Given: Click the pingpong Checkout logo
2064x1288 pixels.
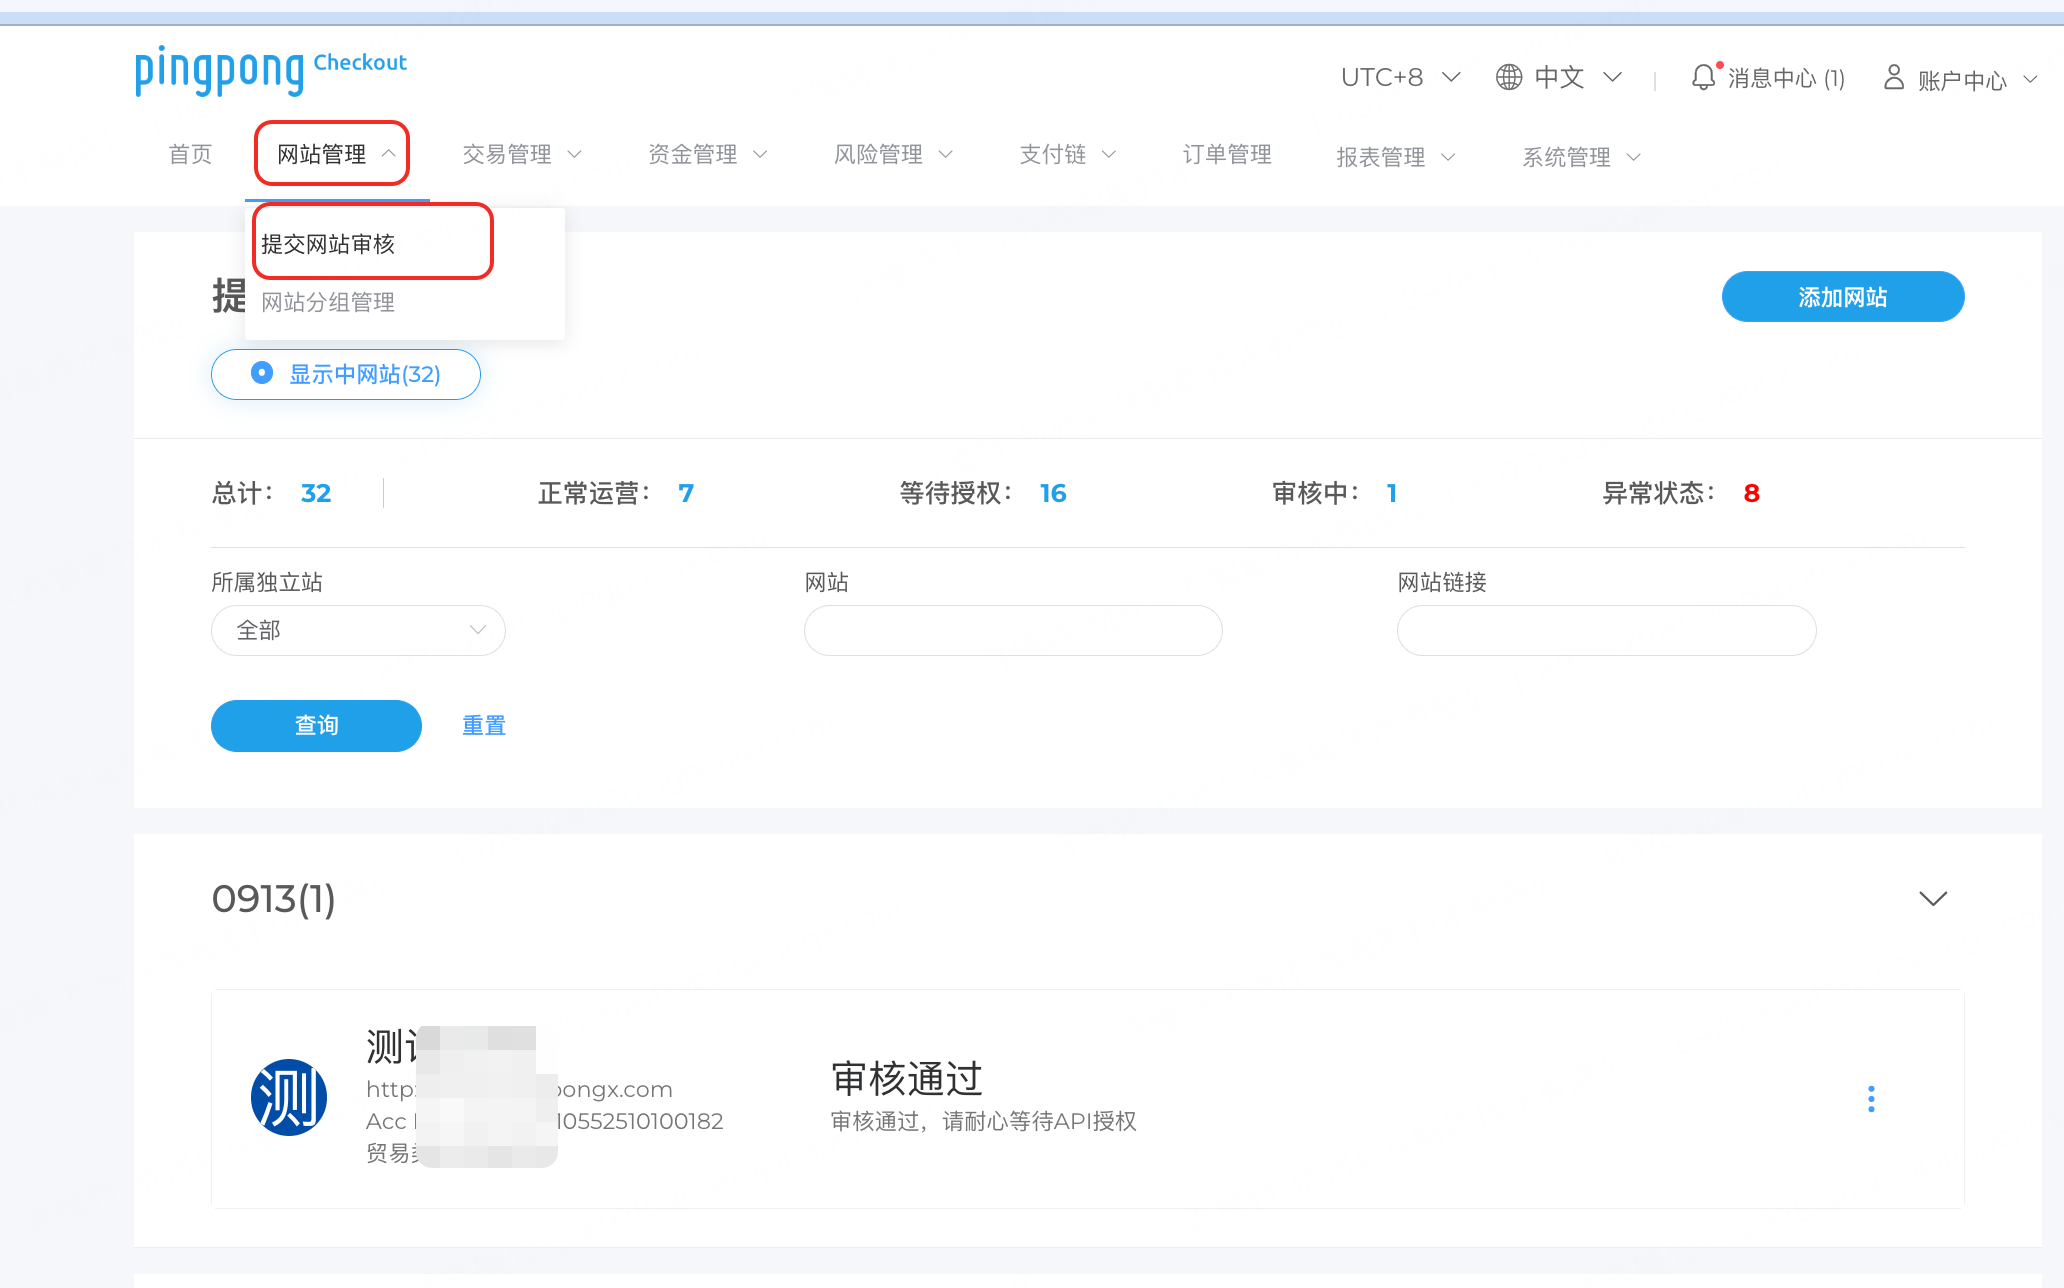Looking at the screenshot, I should click(271, 70).
